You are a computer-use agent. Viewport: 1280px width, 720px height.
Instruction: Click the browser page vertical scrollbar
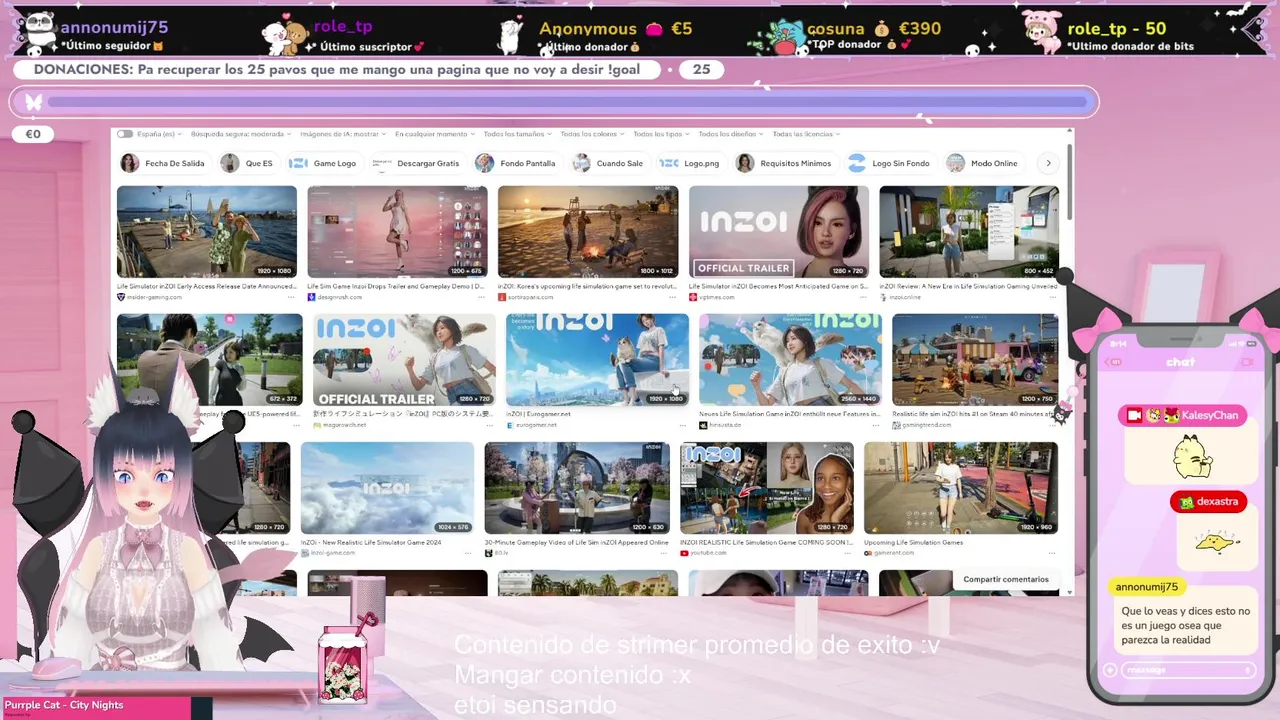pos(1070,180)
